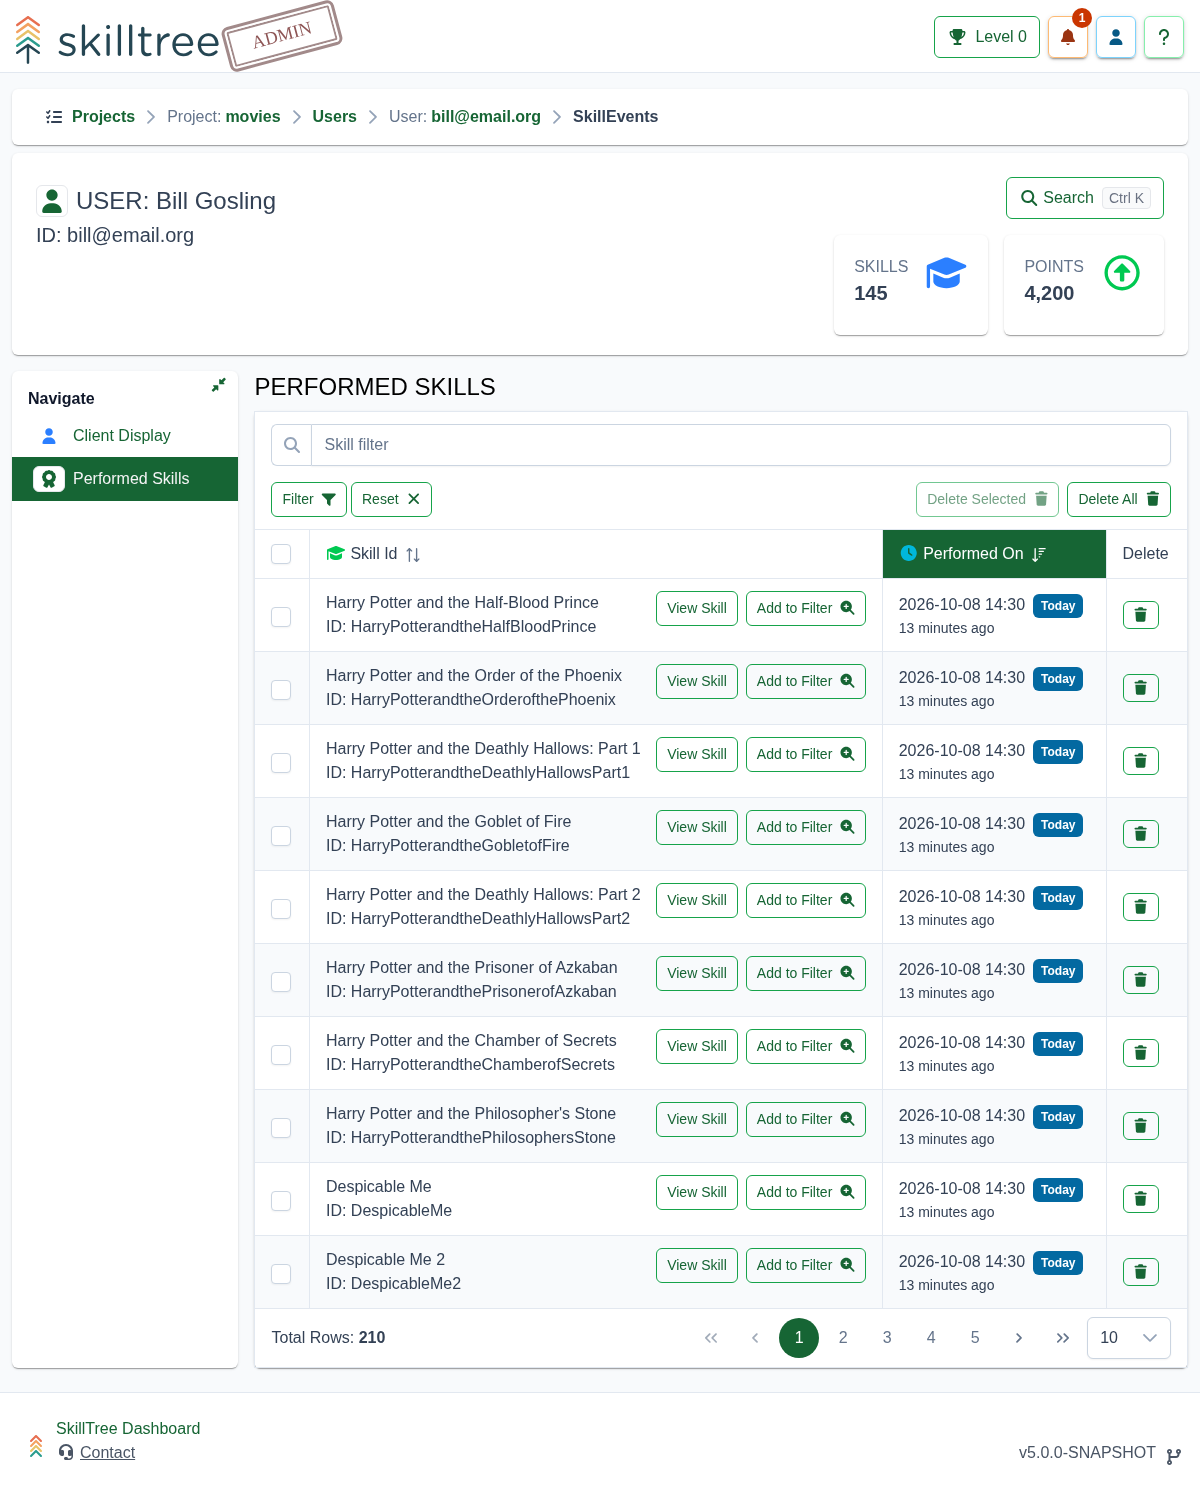
Task: Delete the Prisoner of Azkaban event
Action: [x=1141, y=980]
